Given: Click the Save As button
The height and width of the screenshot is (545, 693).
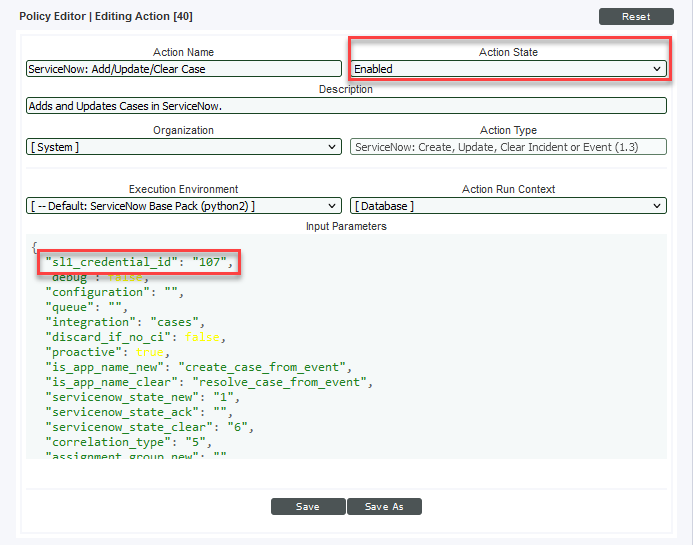Looking at the screenshot, I should [x=384, y=507].
